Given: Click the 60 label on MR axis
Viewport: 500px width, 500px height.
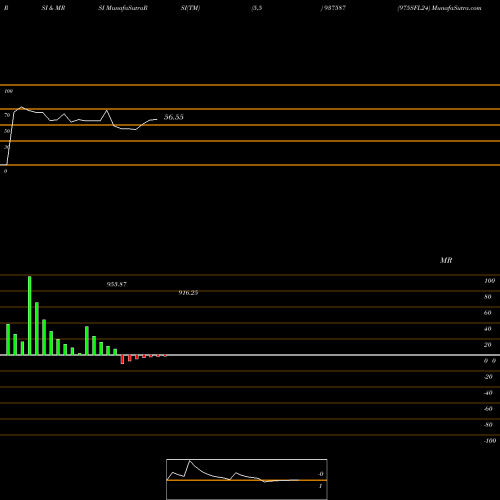Looking at the screenshot, I should click(488, 313).
